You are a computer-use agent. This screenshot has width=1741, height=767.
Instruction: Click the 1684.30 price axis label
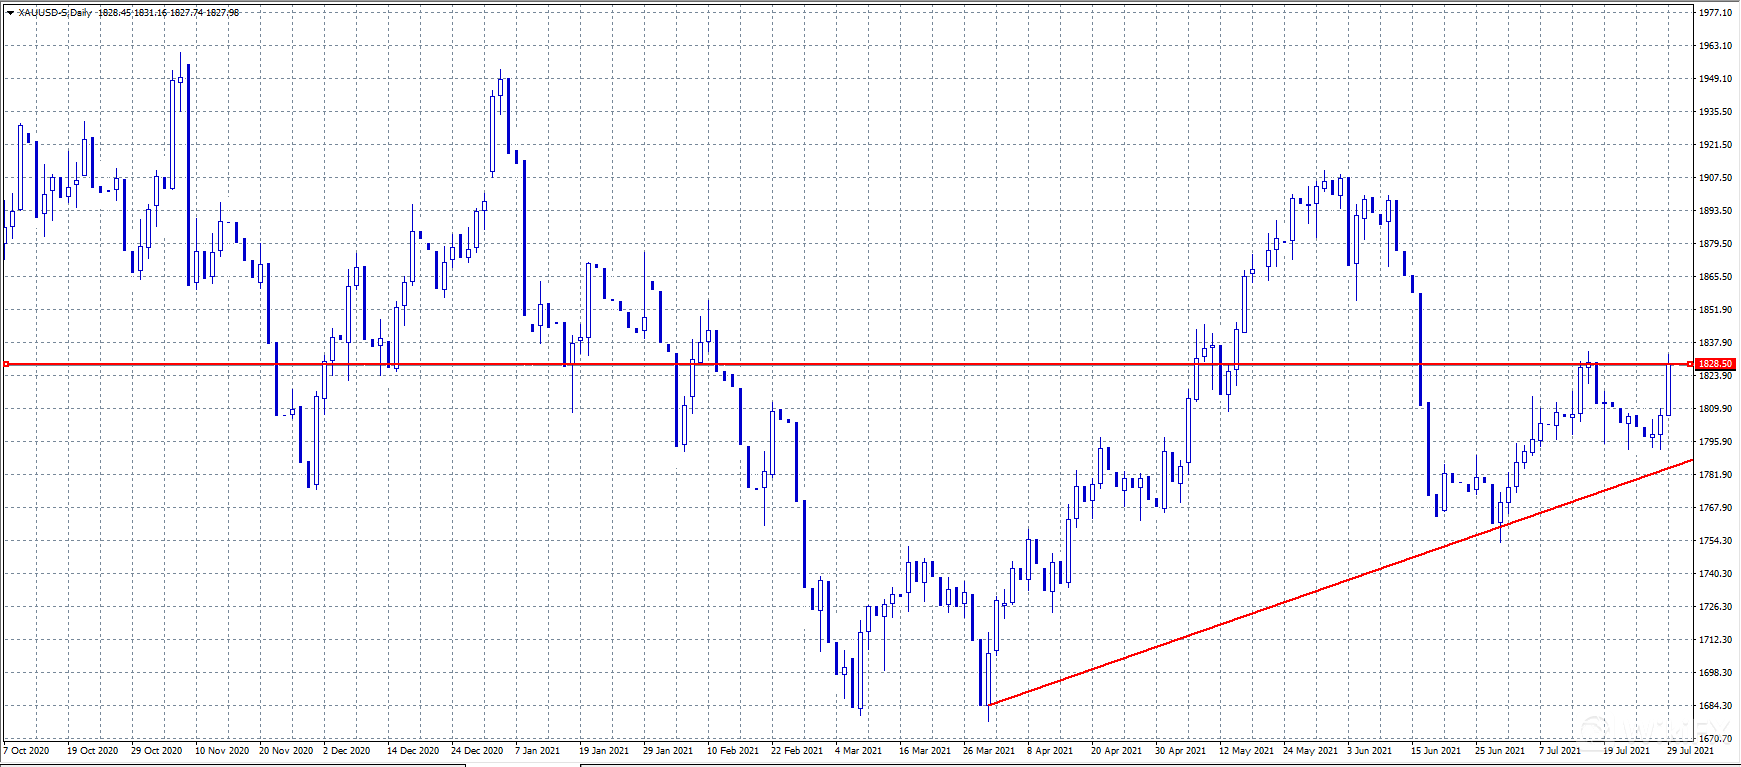[x=1716, y=706]
